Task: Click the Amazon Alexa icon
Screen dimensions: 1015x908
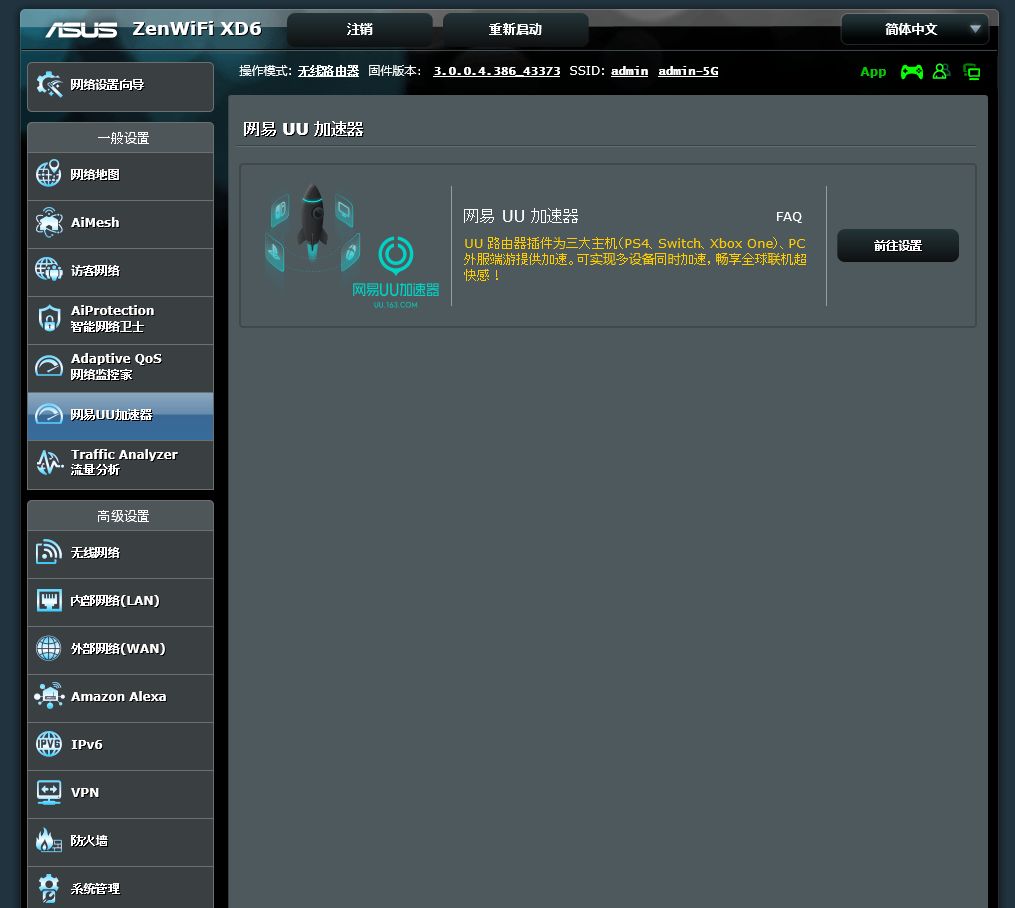Action: click(x=49, y=696)
